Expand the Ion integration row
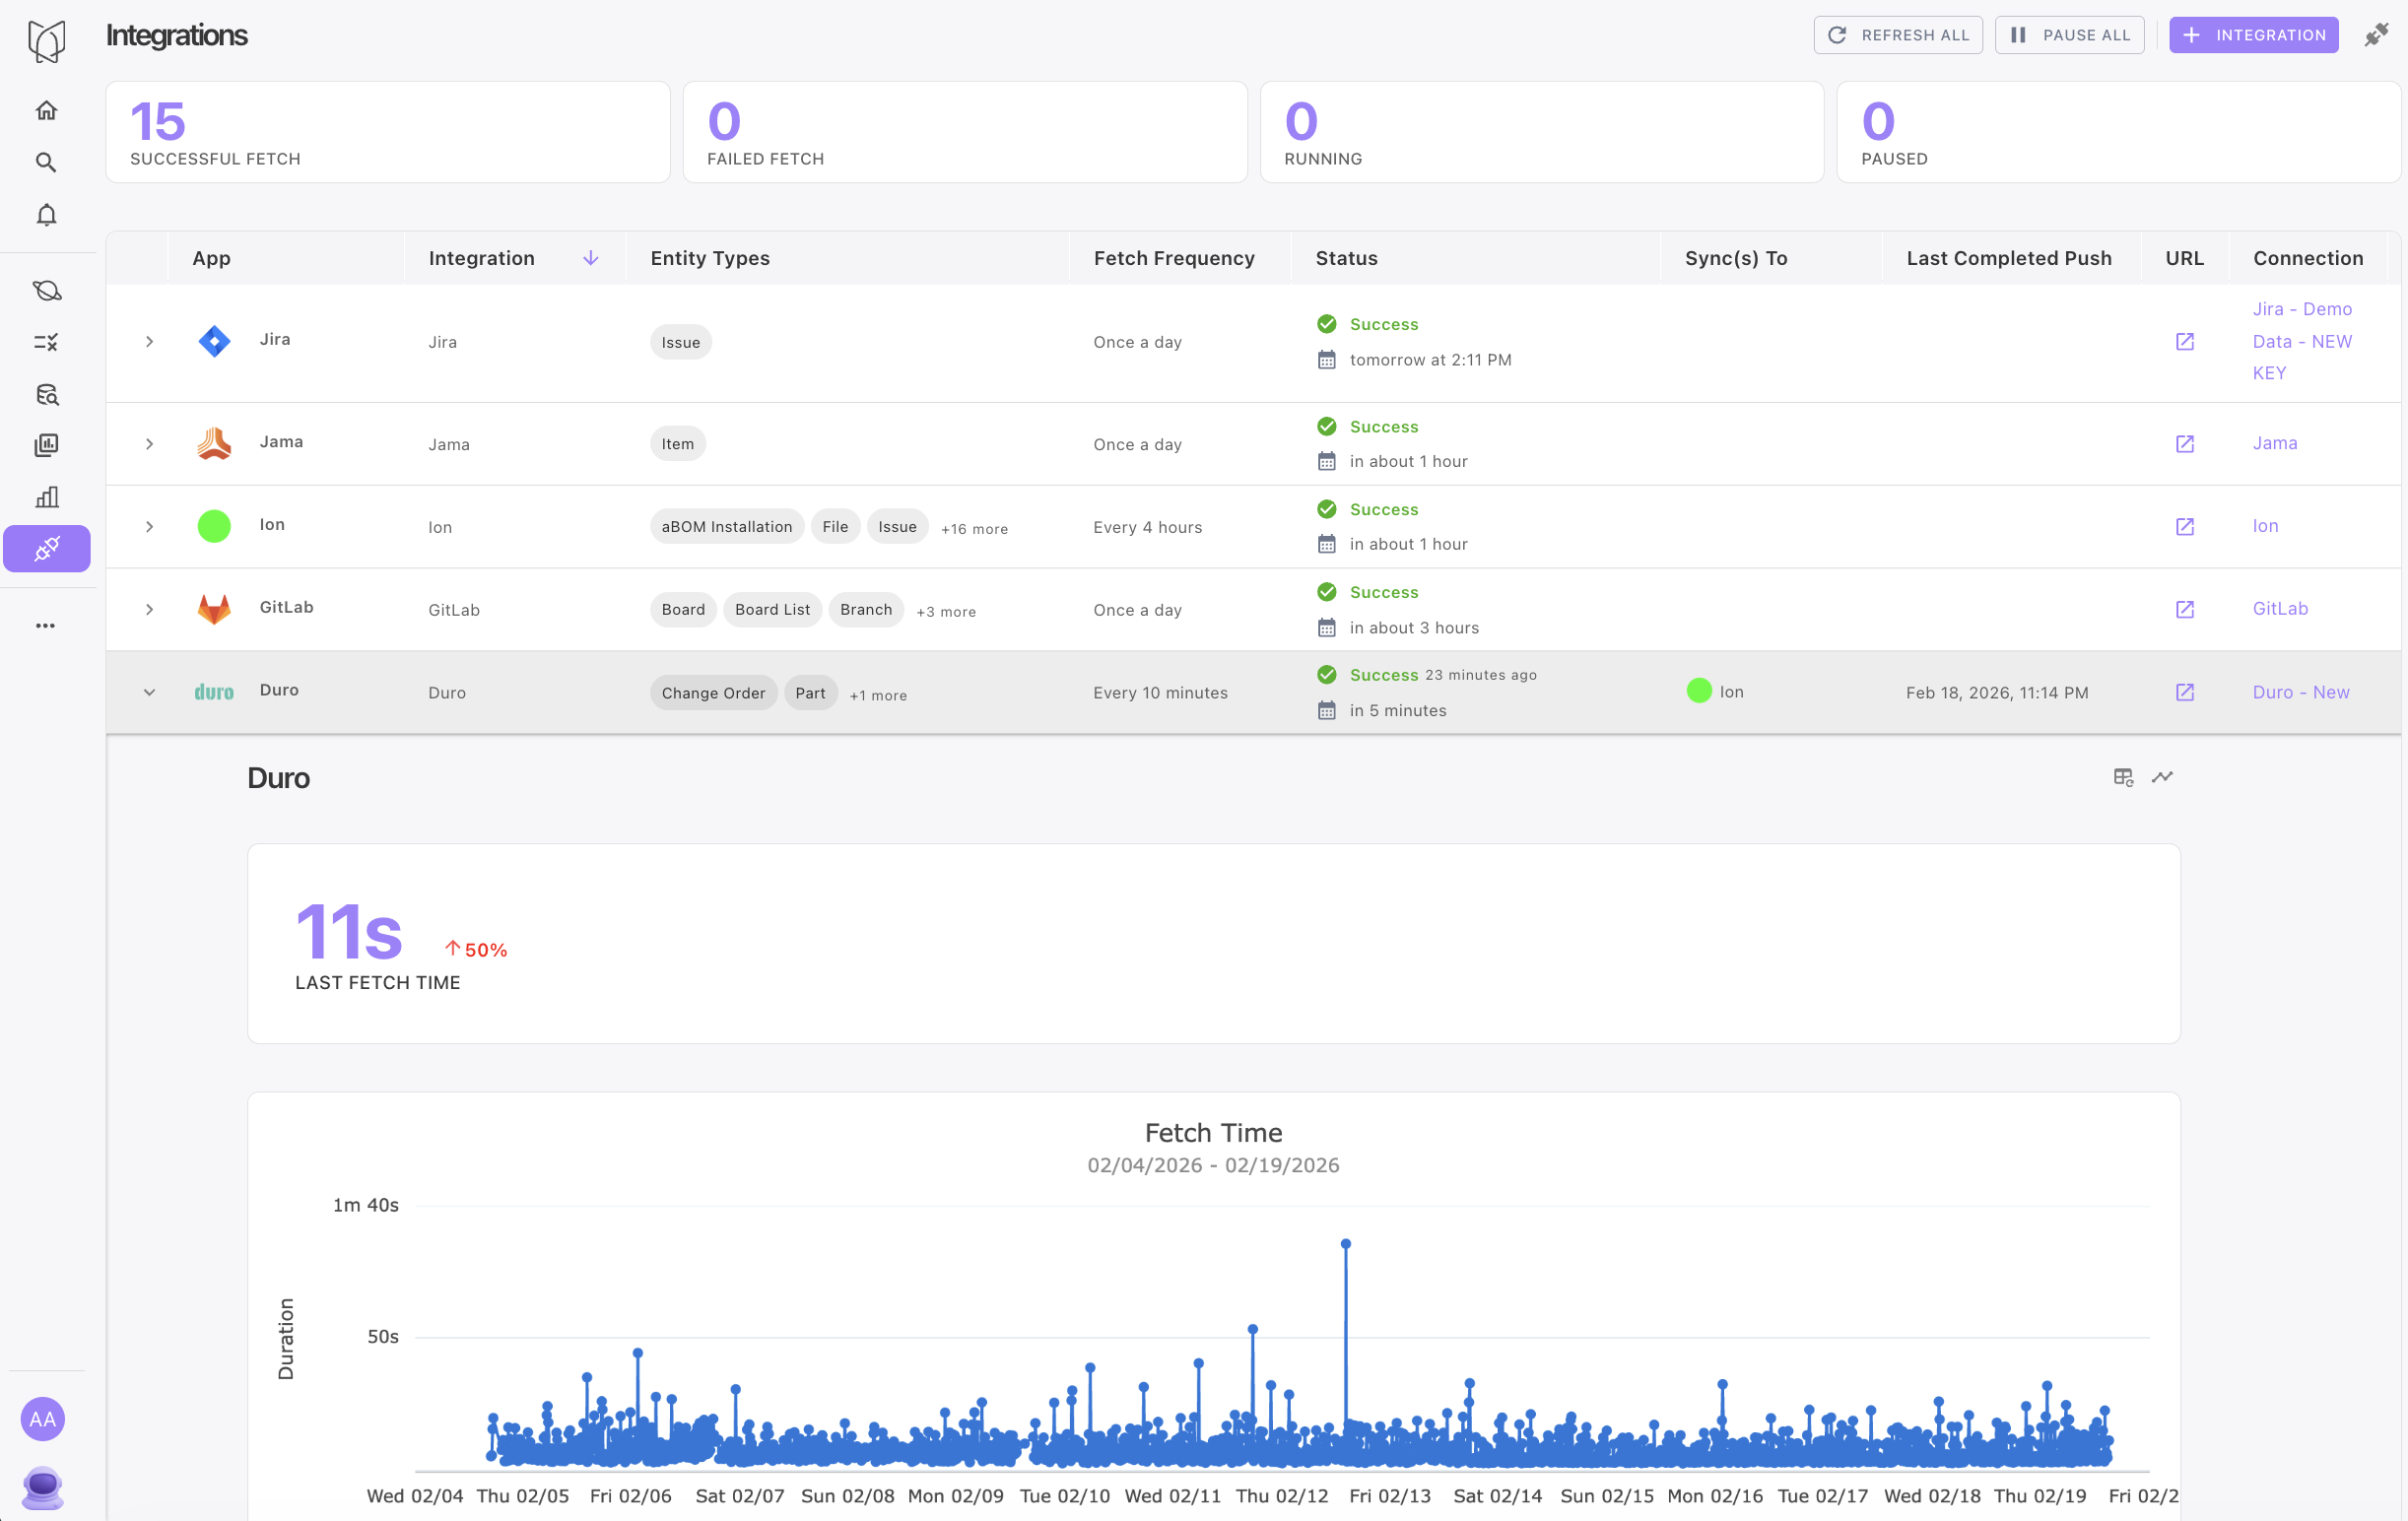Screen dimensions: 2408x1521 (149, 527)
